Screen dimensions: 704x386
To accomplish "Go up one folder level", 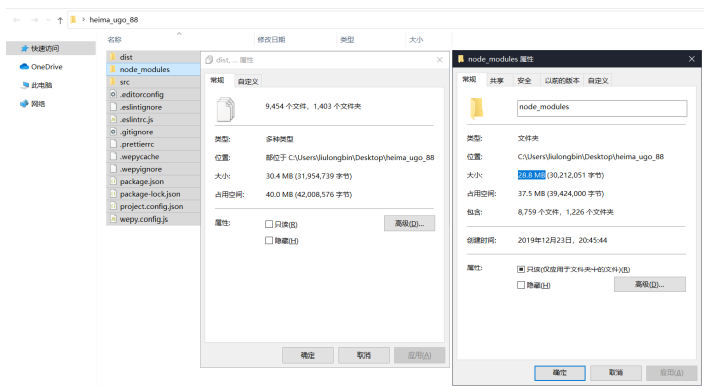I will [60, 20].
